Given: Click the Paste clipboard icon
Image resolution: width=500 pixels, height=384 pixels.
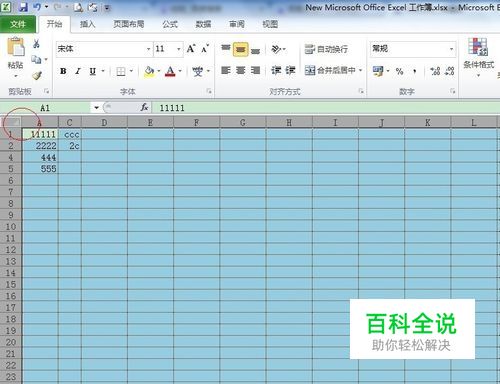Looking at the screenshot, I should pyautogui.click(x=16, y=47).
